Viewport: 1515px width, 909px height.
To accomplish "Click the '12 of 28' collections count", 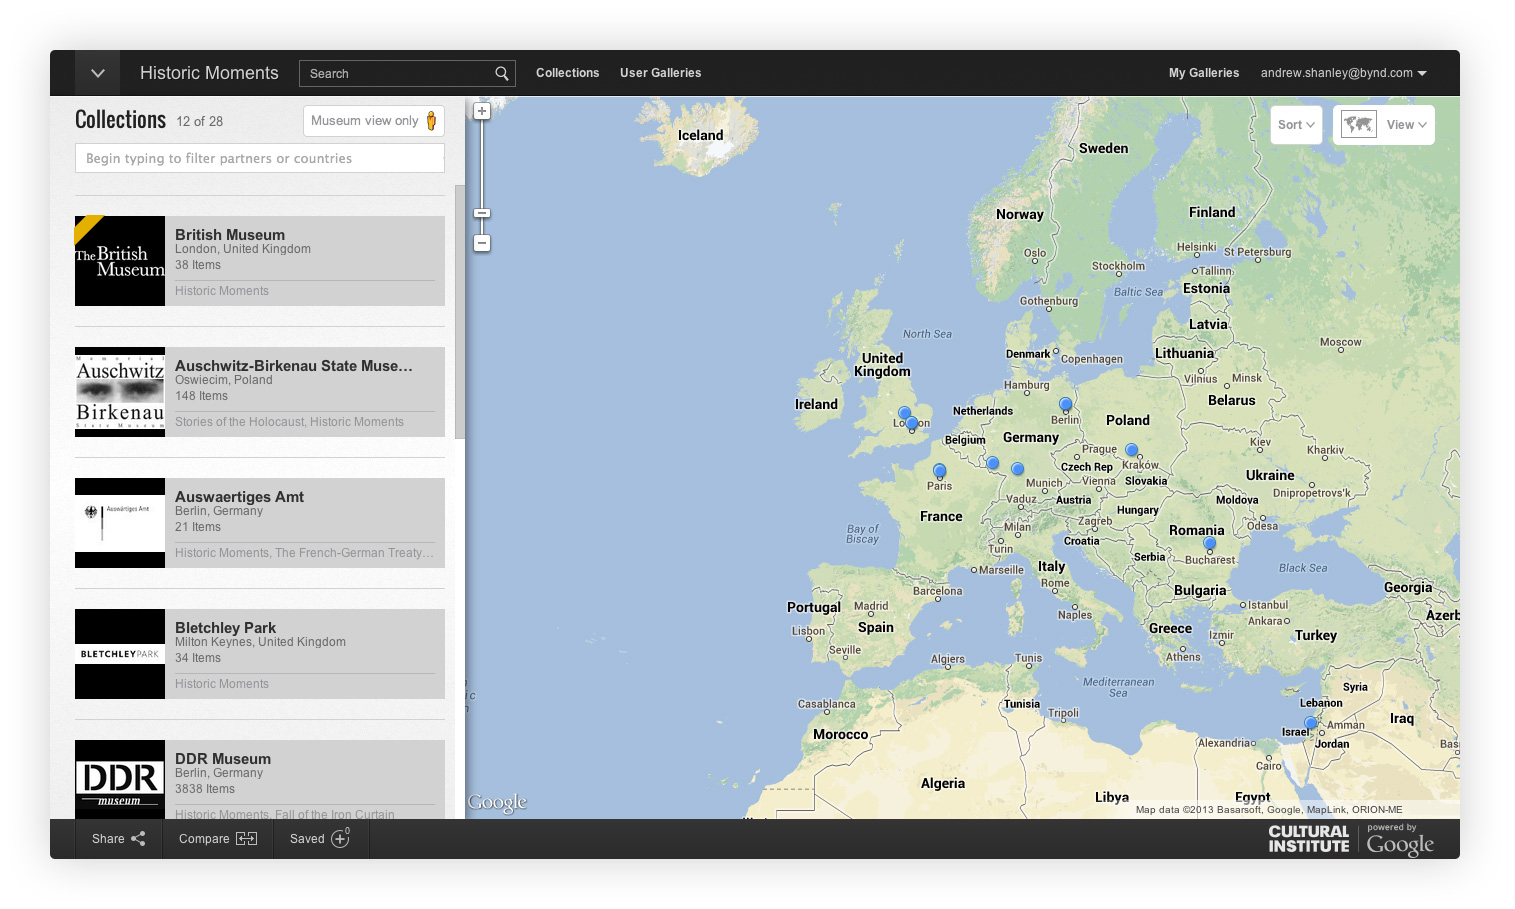I will [x=200, y=121].
